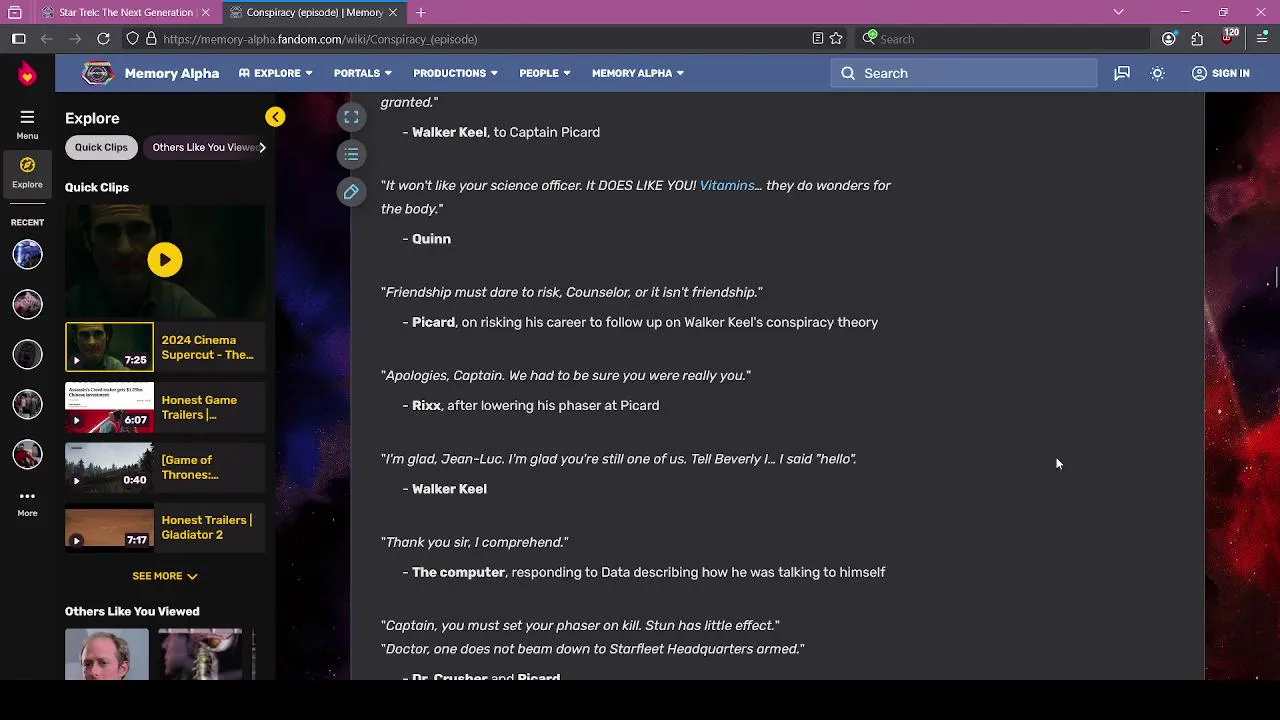
Task: Open the discussions icon in the wiki header
Action: tap(1122, 73)
